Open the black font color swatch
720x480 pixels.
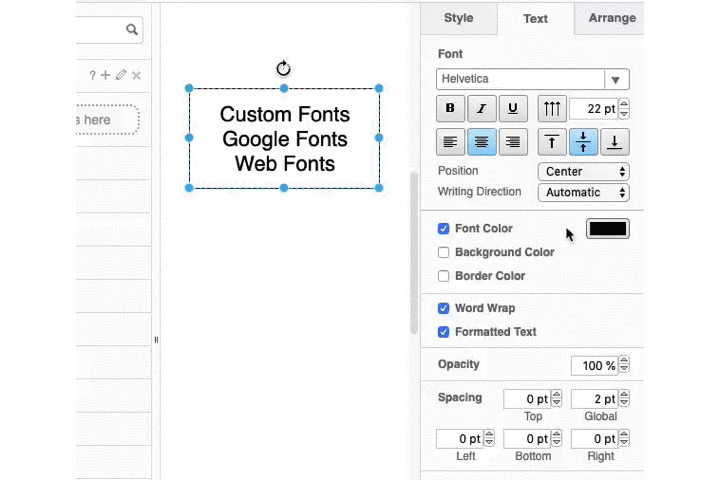(x=608, y=229)
